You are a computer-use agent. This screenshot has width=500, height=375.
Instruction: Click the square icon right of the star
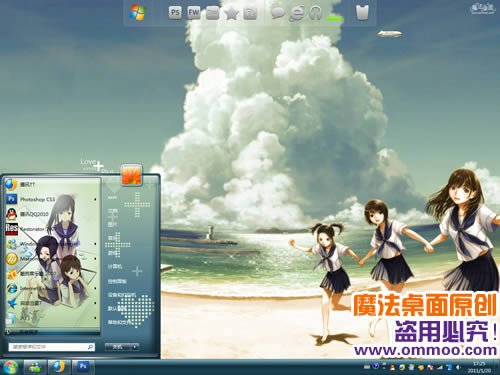[x=250, y=13]
